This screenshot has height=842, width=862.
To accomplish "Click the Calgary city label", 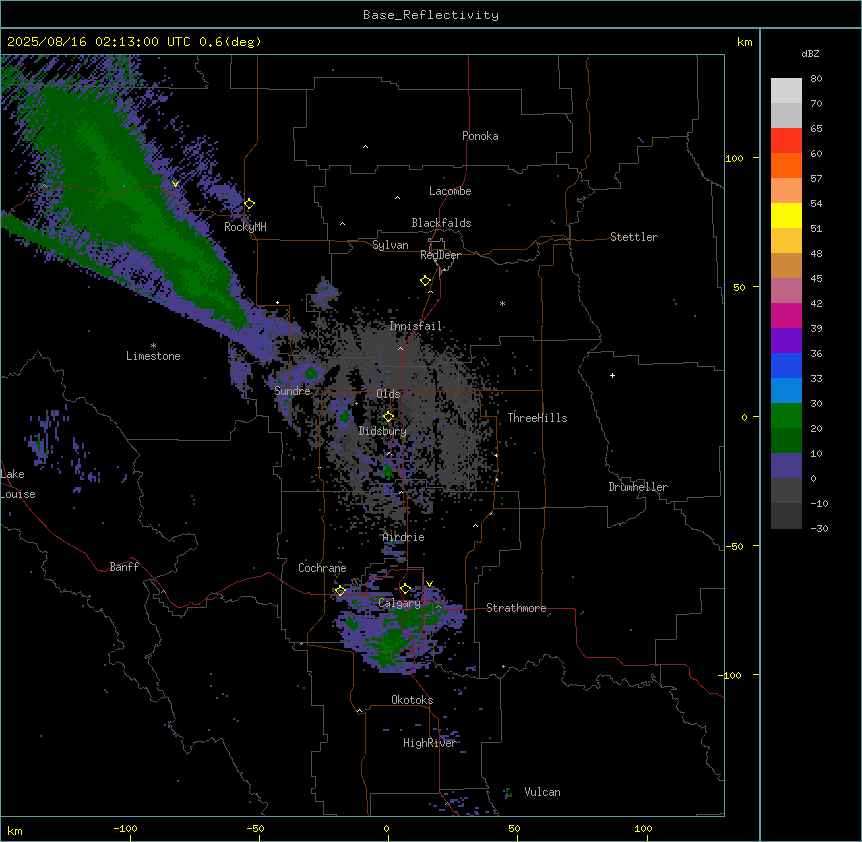I will pos(400,603).
